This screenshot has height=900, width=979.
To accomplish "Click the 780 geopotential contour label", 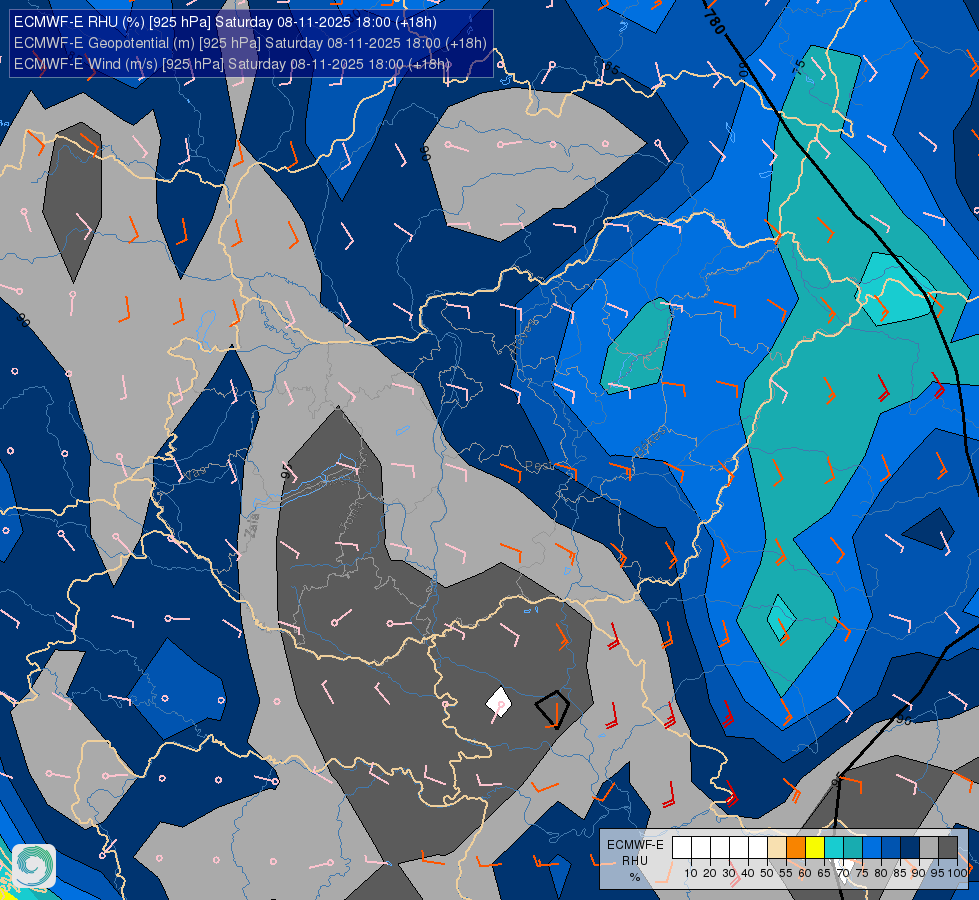I will [x=715, y=21].
